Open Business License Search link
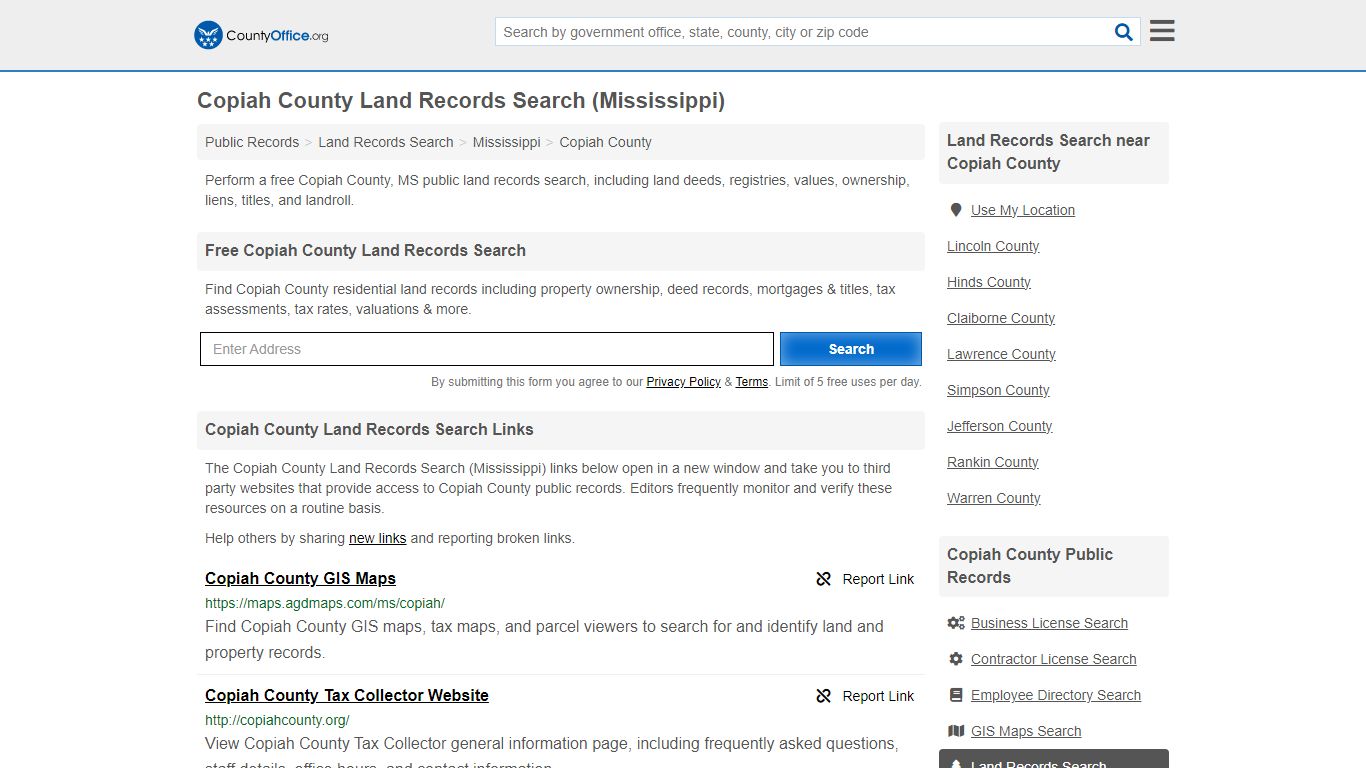 point(1049,623)
